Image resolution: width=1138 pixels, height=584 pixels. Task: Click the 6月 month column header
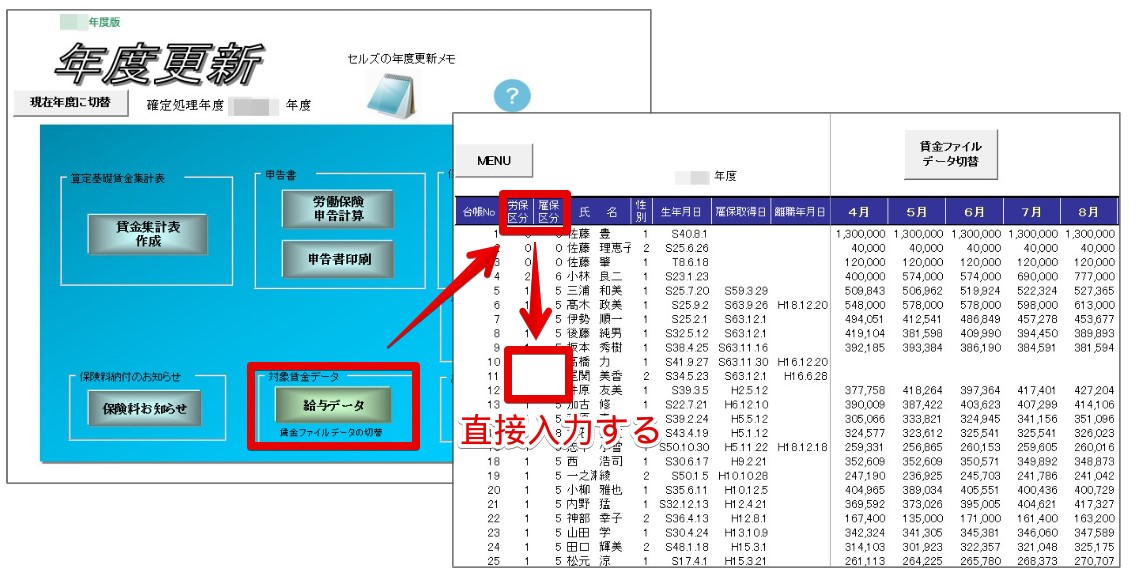click(974, 212)
